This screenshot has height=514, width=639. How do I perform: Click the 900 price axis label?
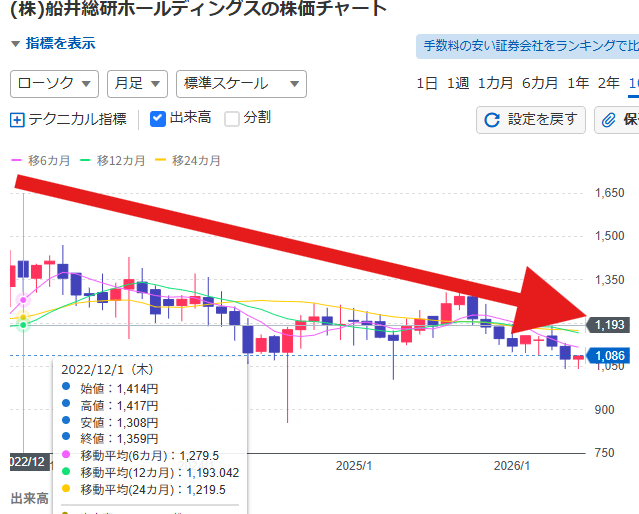point(604,410)
